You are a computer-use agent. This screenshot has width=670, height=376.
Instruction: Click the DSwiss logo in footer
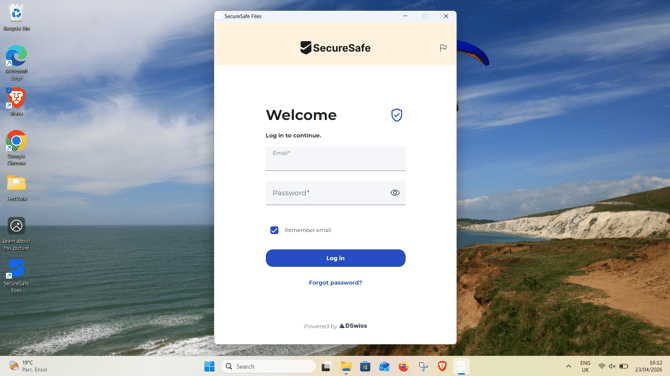coord(353,326)
